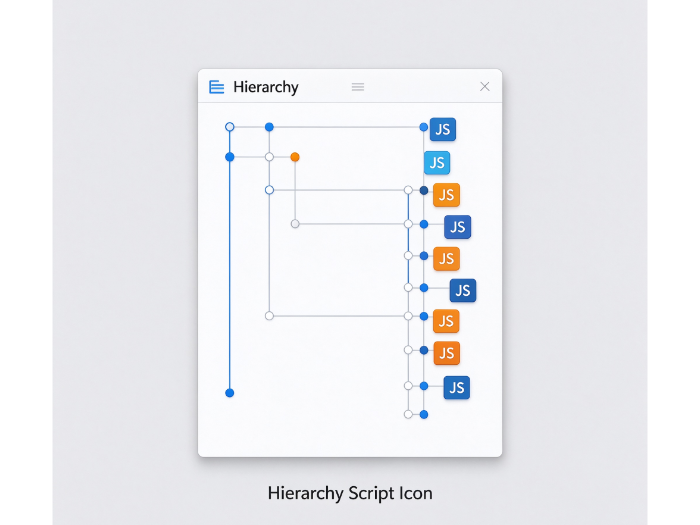Click the filled blue node on the leftmost line's second row

point(229,157)
